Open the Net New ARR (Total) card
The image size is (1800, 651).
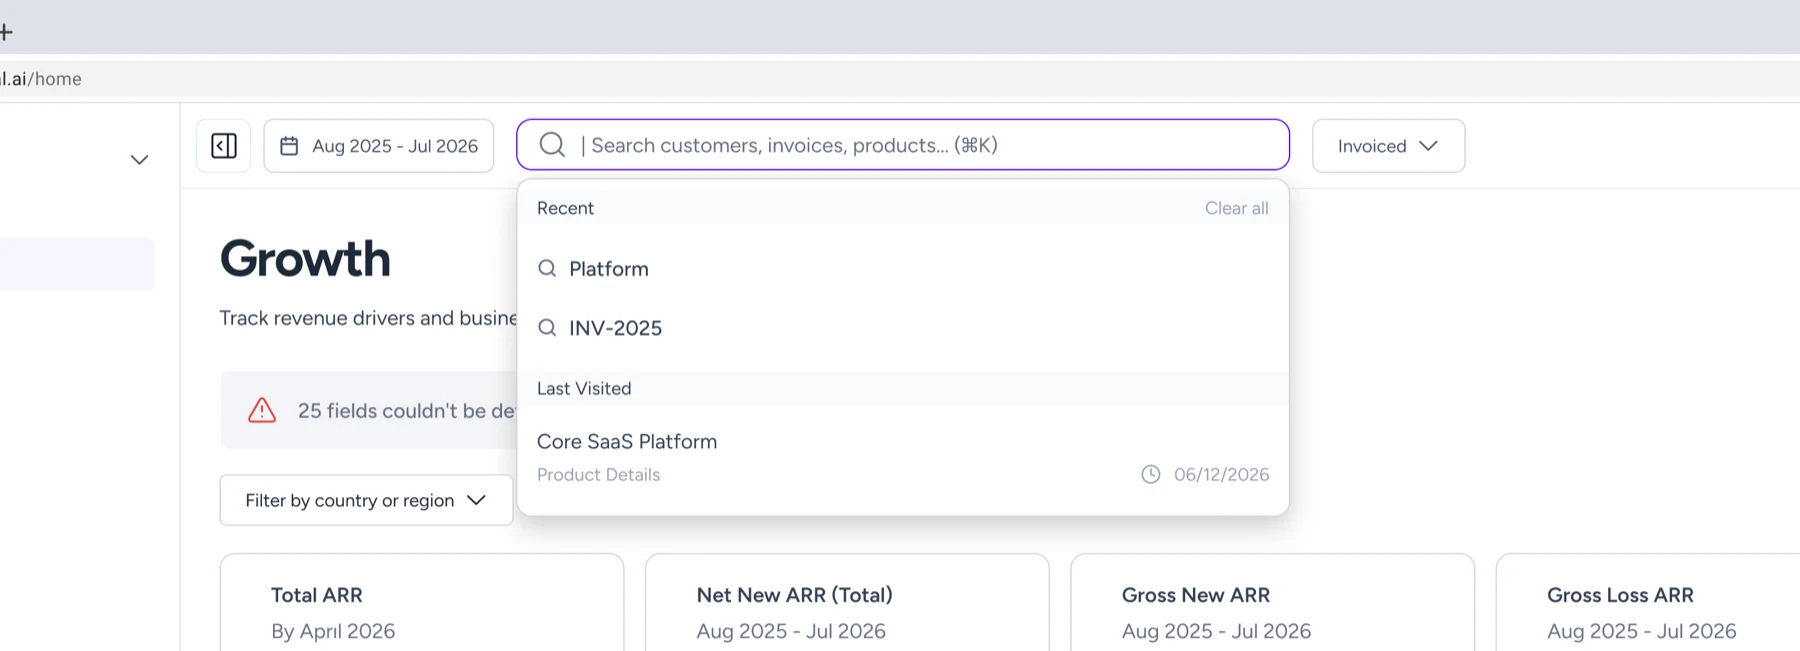[x=847, y=603]
